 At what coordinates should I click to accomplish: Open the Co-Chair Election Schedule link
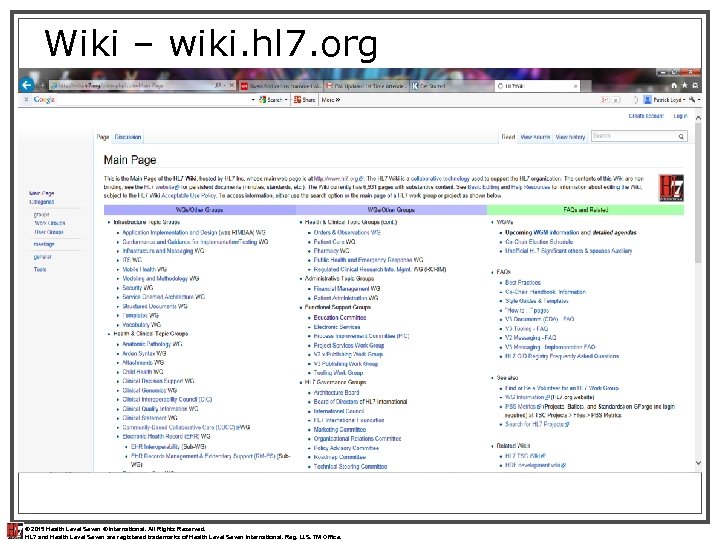(539, 242)
